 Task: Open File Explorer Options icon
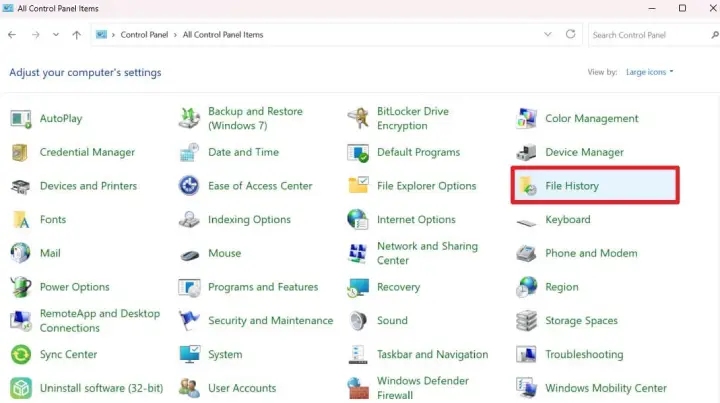point(358,185)
